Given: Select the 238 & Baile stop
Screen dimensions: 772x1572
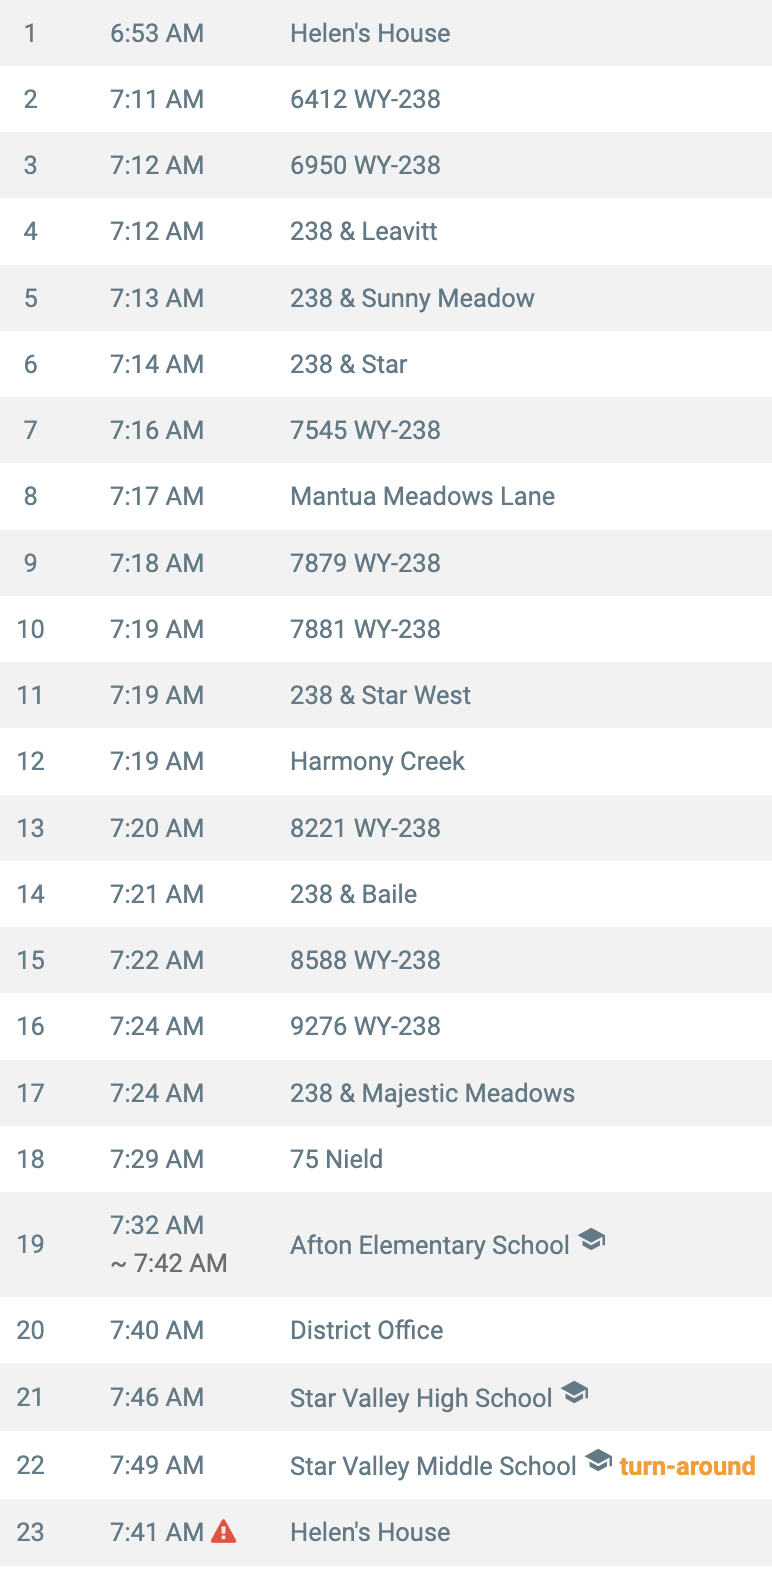Looking at the screenshot, I should 386,894.
